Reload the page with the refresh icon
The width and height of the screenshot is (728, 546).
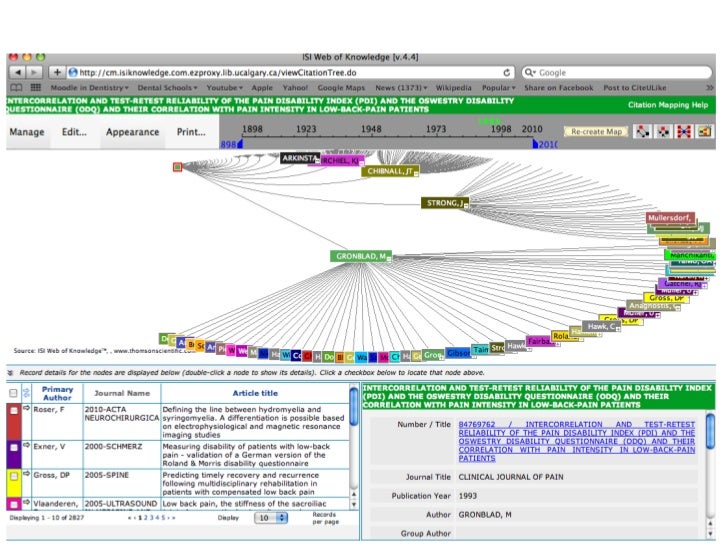click(x=507, y=72)
